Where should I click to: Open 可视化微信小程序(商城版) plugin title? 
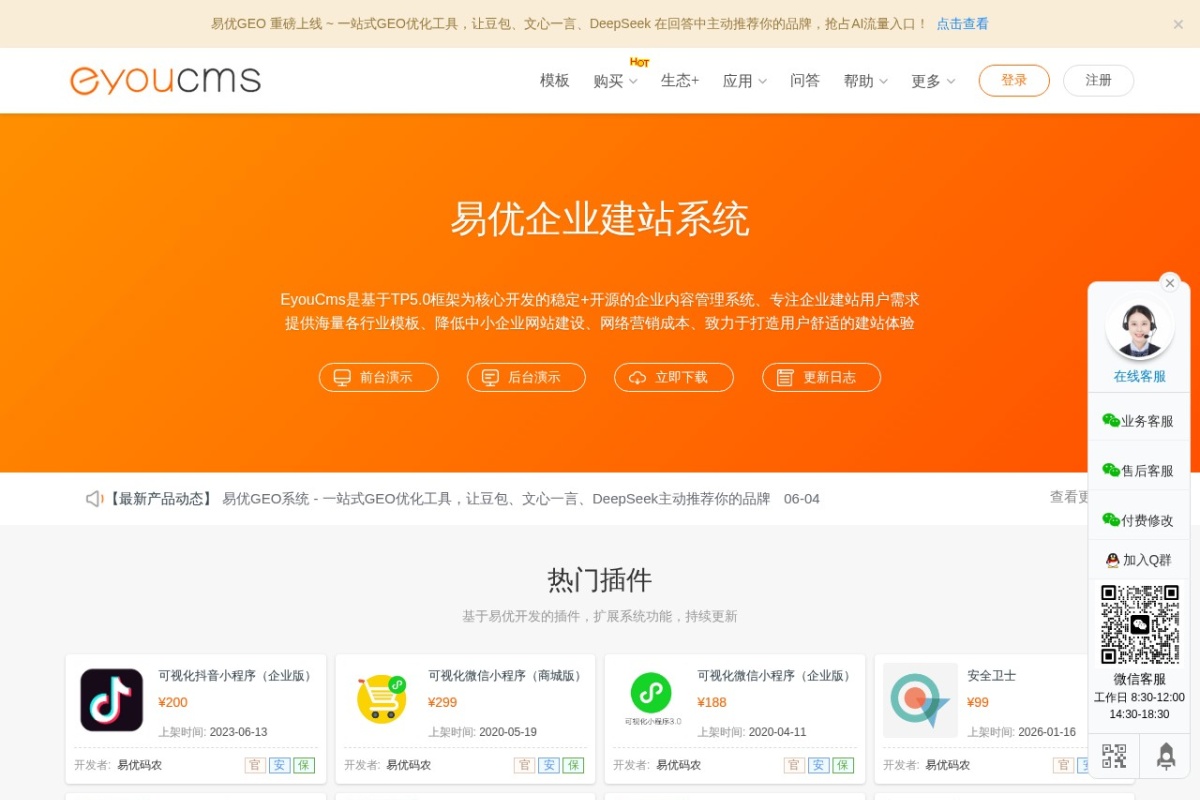point(507,676)
